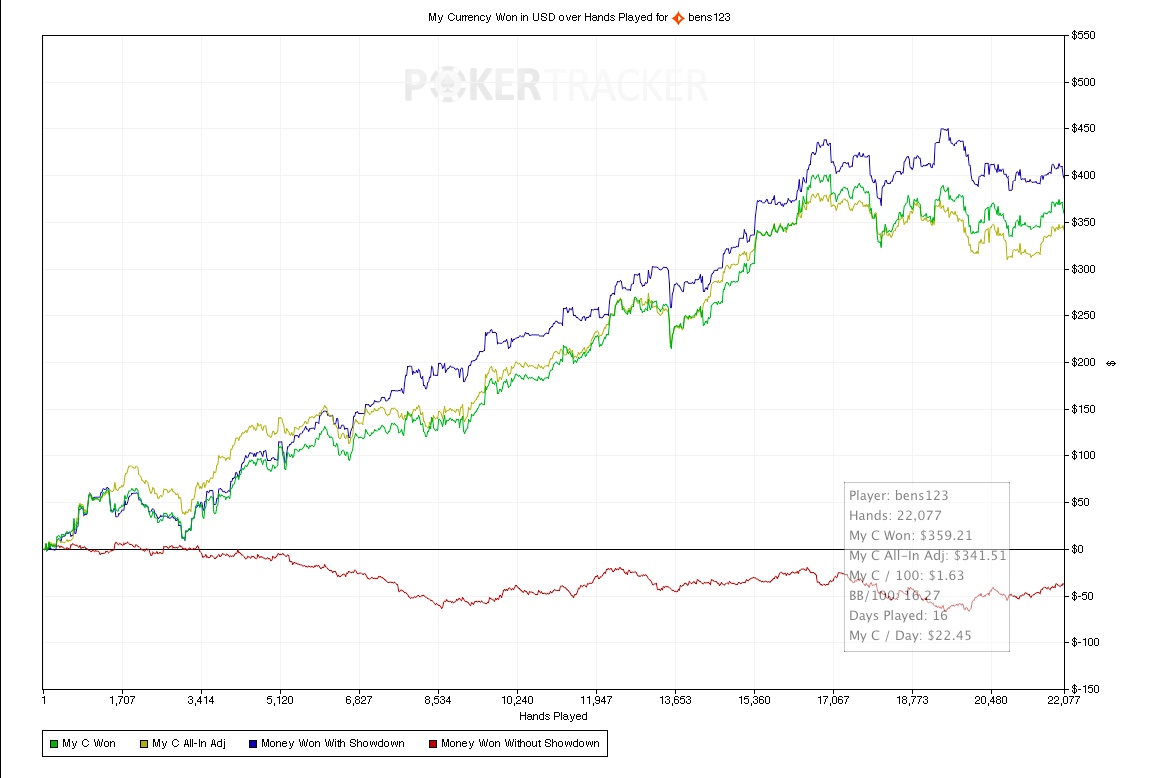Click Player: bens123 in the stats box
1156x778 pixels.
899,496
